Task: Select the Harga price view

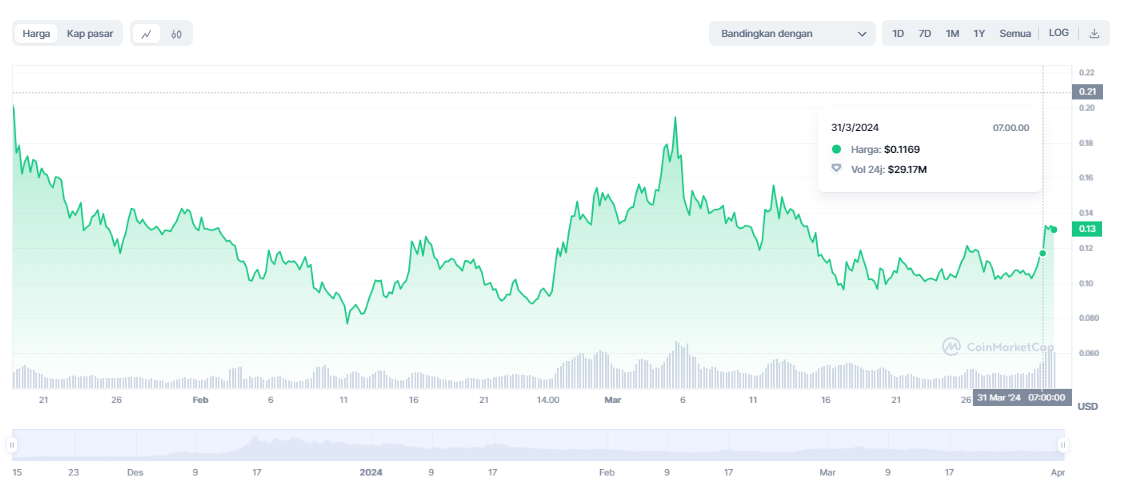Action: [x=37, y=34]
